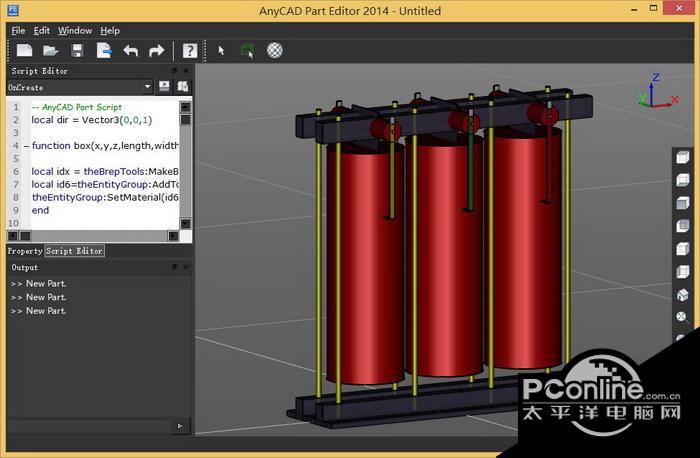Click script editor horizontal scroll left arrow
Screen dimensions: 700x458
tap(13, 236)
